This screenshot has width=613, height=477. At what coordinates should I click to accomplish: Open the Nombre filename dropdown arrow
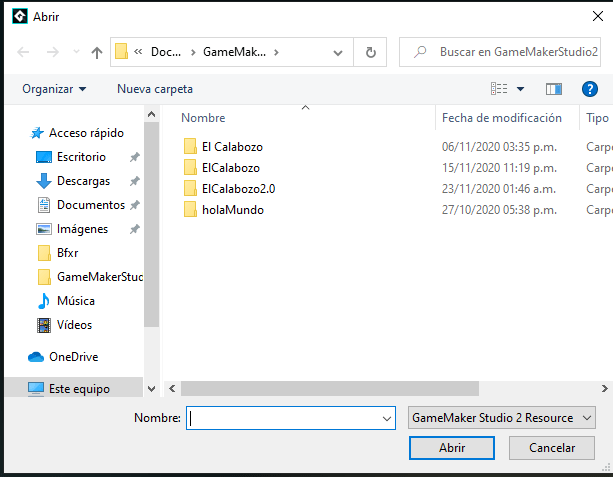(x=387, y=418)
